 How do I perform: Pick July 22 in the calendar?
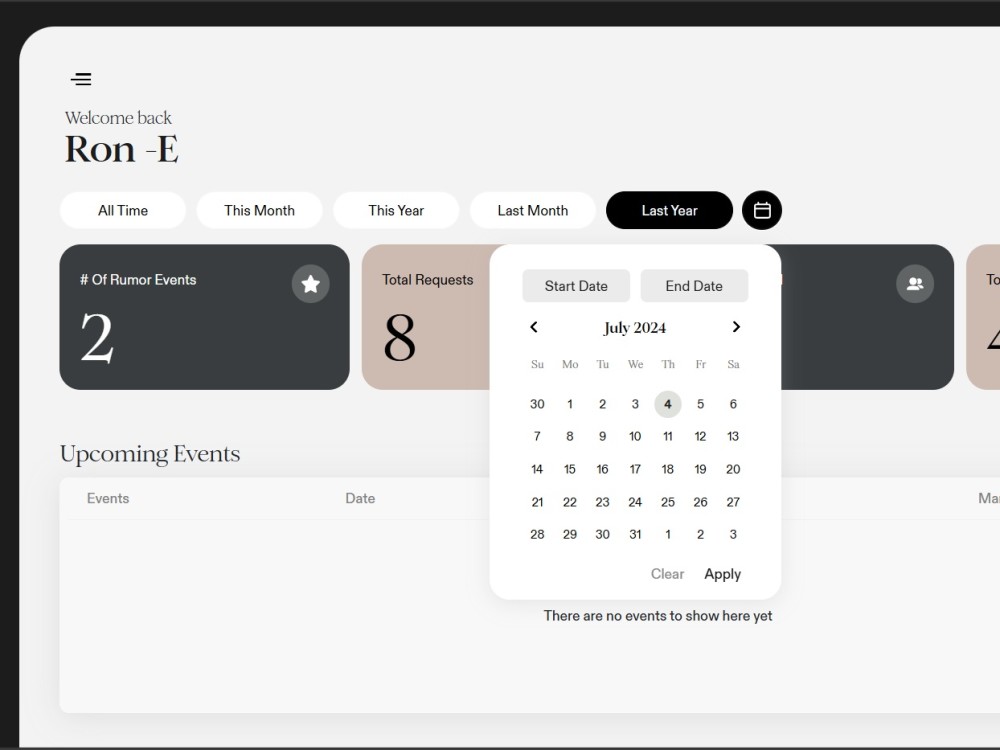570,503
